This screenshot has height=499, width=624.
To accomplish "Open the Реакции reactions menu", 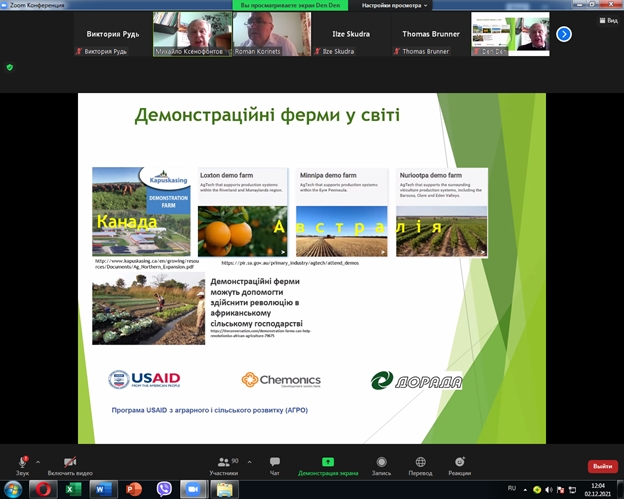I will pos(459,461).
